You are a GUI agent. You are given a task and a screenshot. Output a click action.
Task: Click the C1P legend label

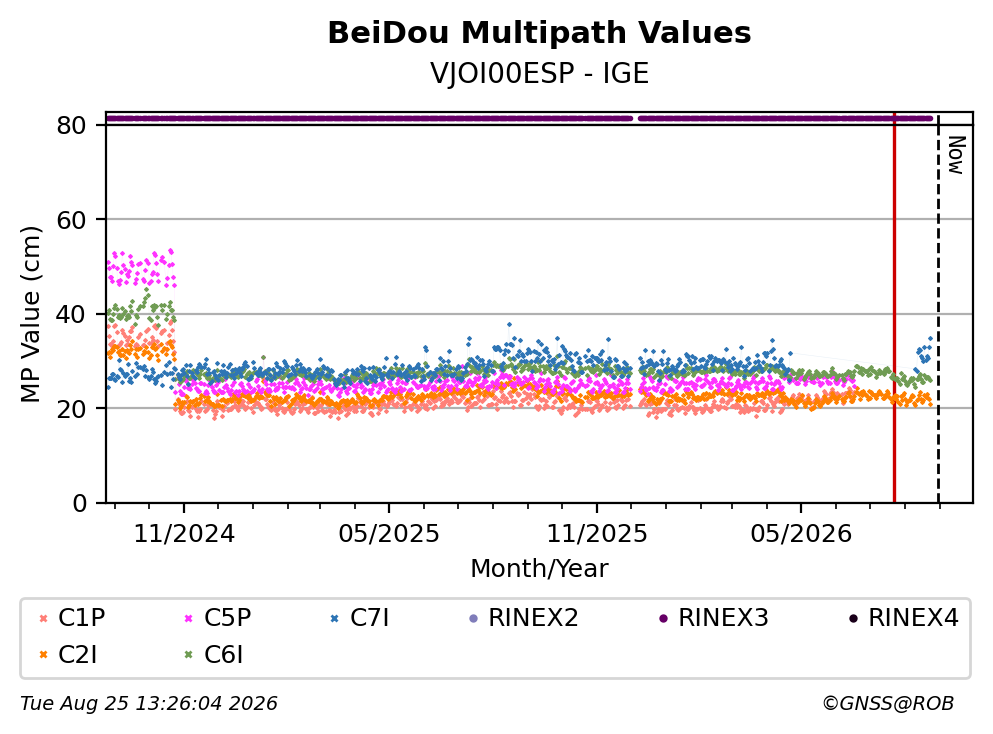coord(82,617)
